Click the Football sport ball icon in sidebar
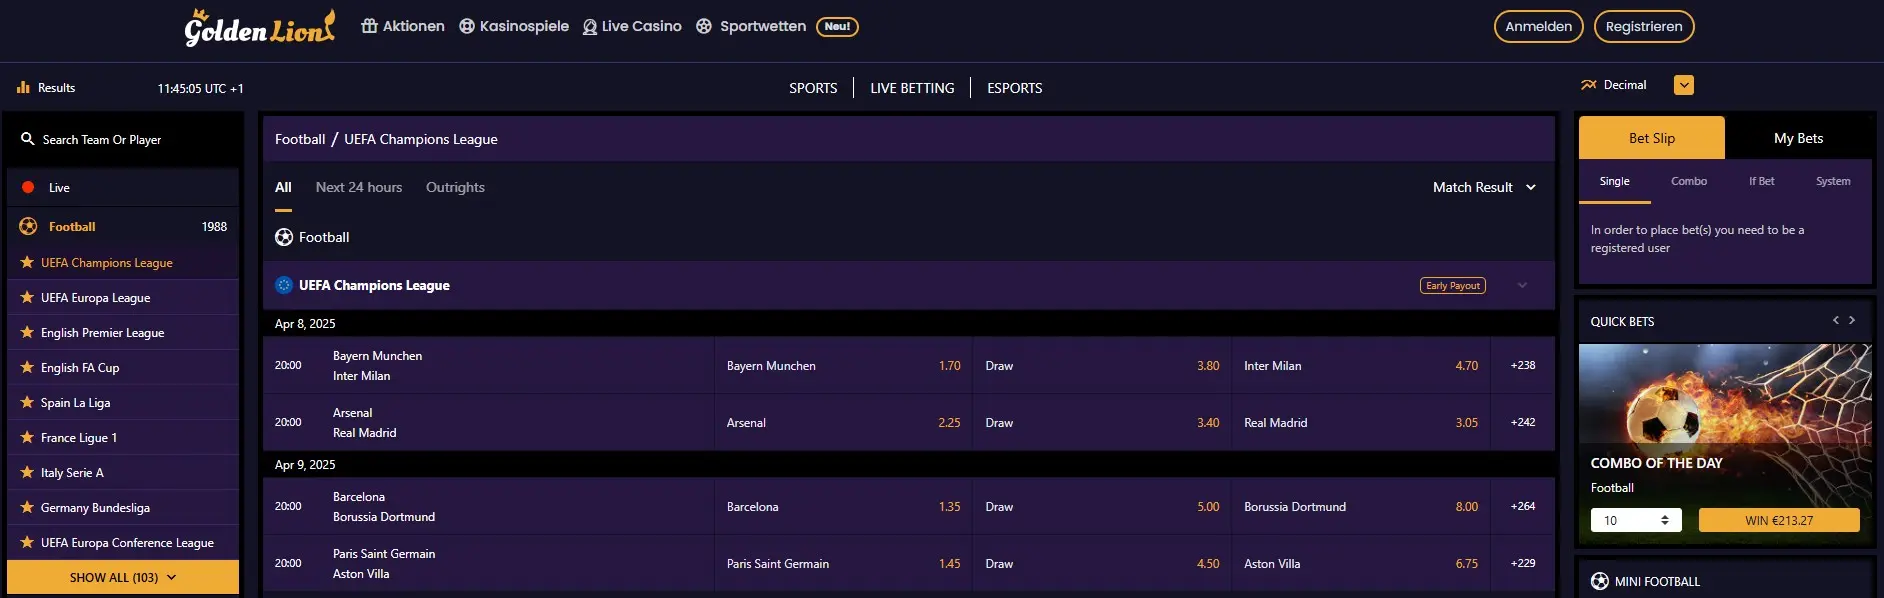1884x598 pixels. [28, 226]
